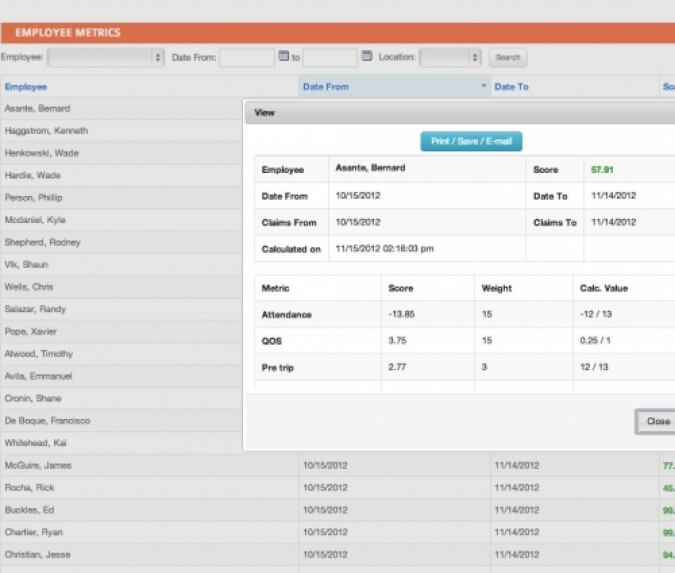Image resolution: width=675 pixels, height=573 pixels.
Task: Click the Search button
Action: [508, 57]
